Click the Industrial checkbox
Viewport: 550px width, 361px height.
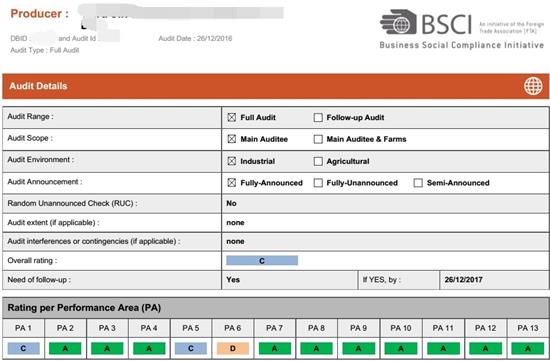[232, 161]
